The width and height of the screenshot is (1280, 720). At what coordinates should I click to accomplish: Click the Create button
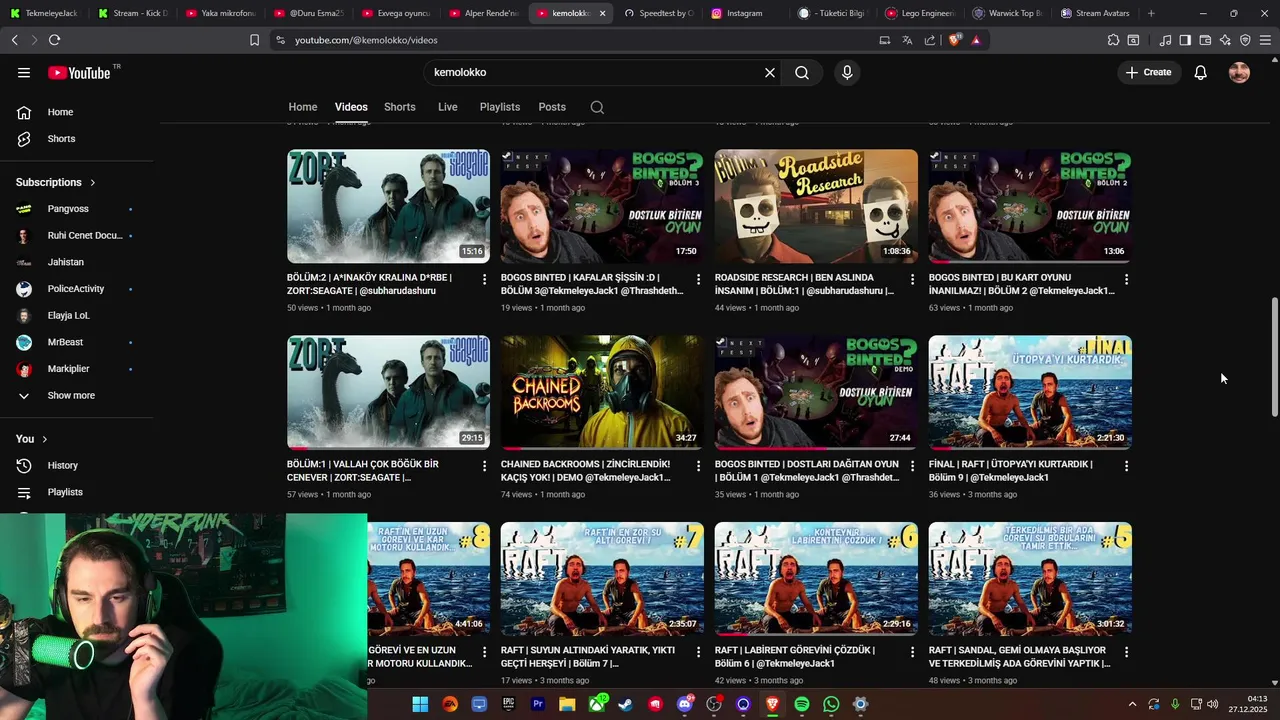click(1149, 72)
